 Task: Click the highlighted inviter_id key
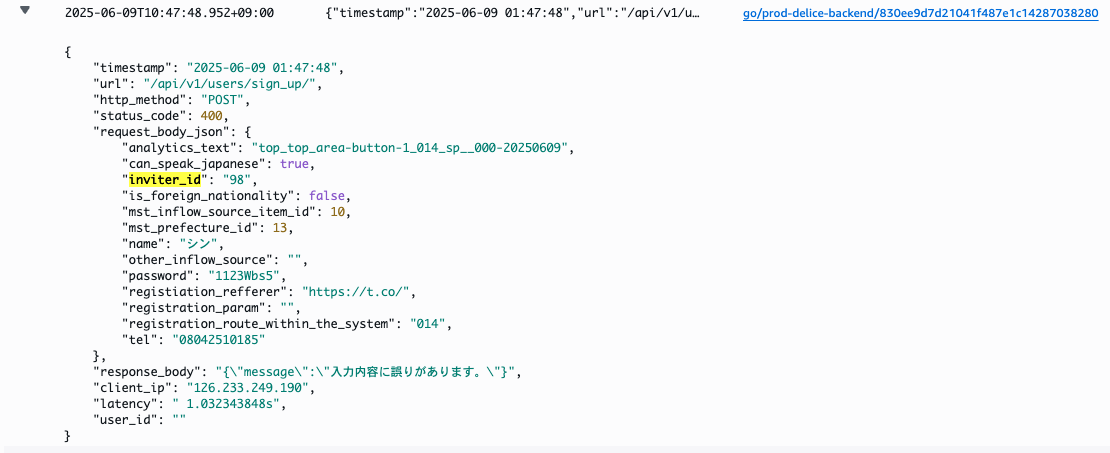(167, 179)
